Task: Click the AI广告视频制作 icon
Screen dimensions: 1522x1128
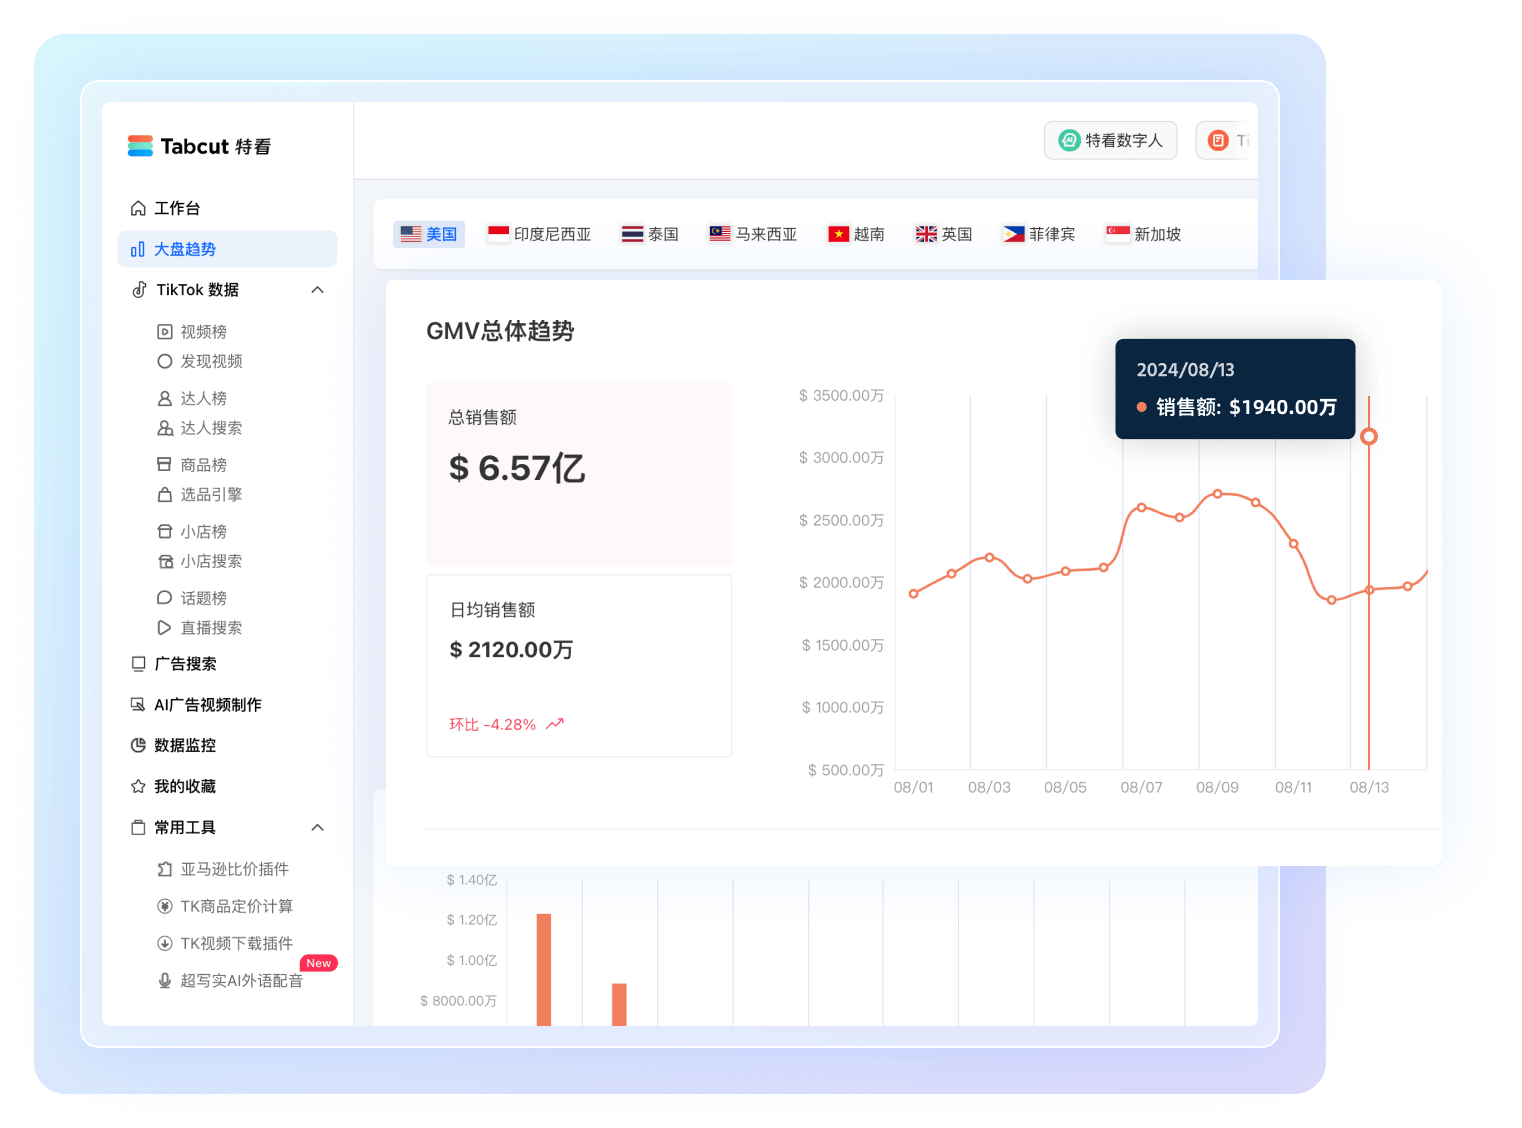Action: 138,704
